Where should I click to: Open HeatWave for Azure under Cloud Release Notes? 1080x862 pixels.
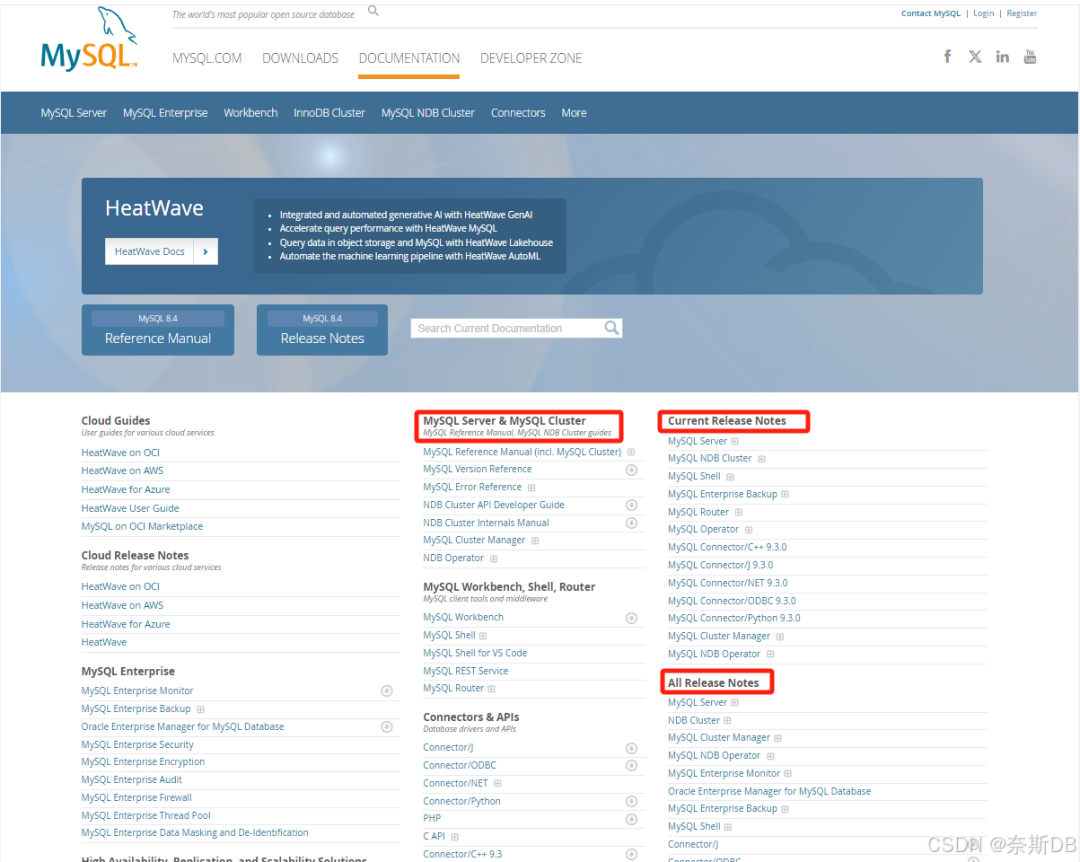(125, 624)
